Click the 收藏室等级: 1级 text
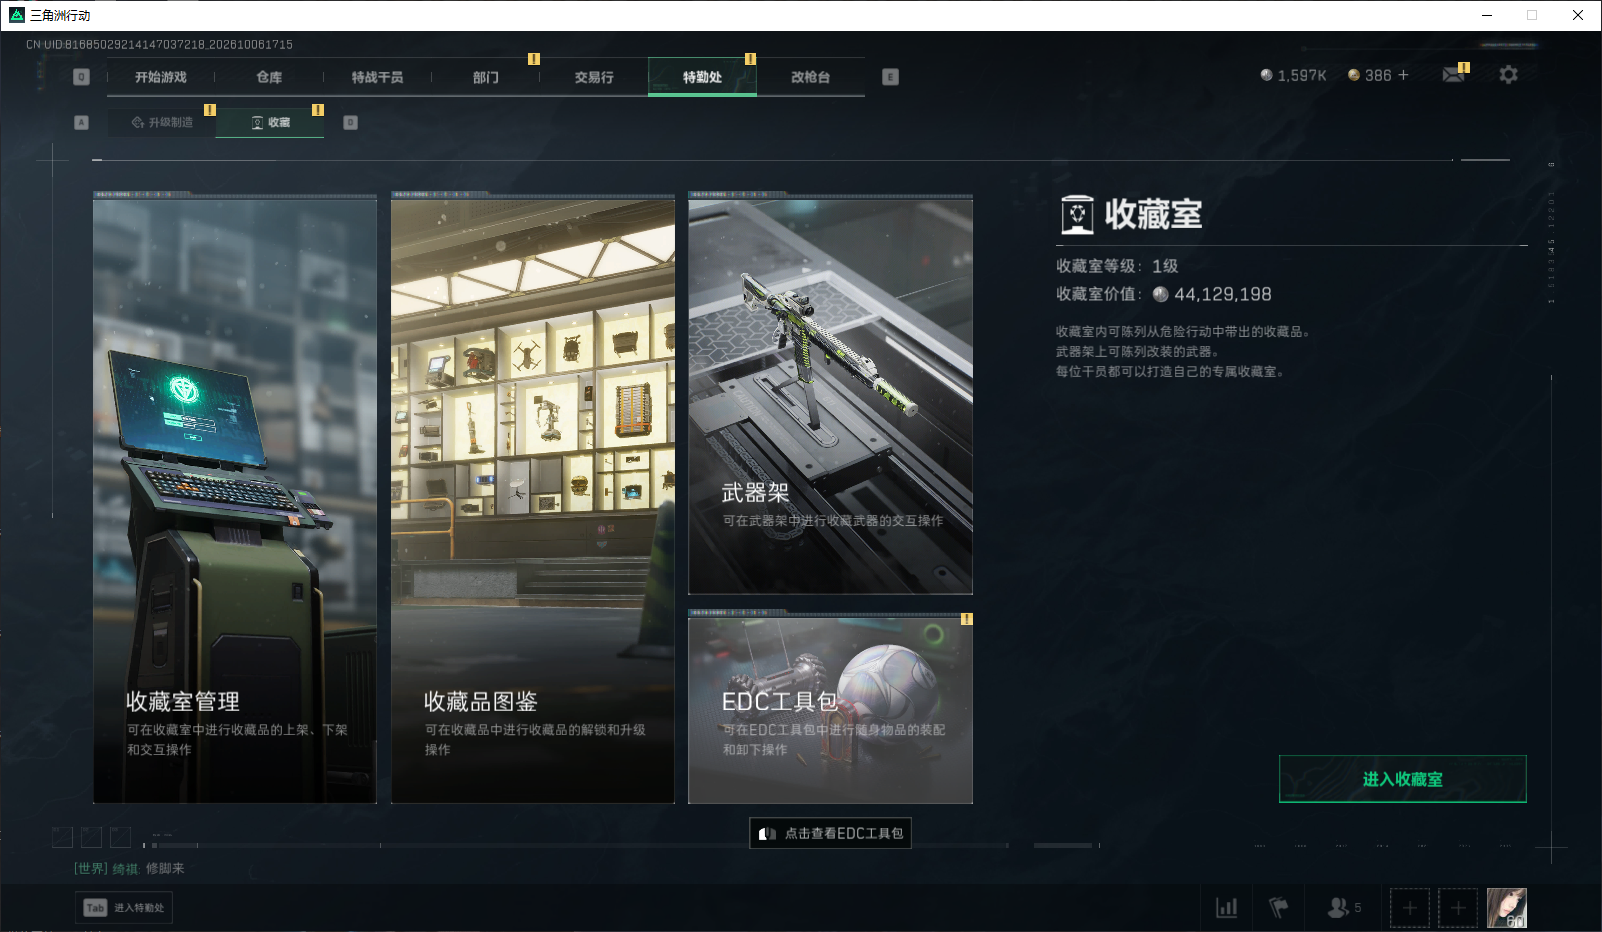Viewport: 1602px width, 932px height. 1117,266
